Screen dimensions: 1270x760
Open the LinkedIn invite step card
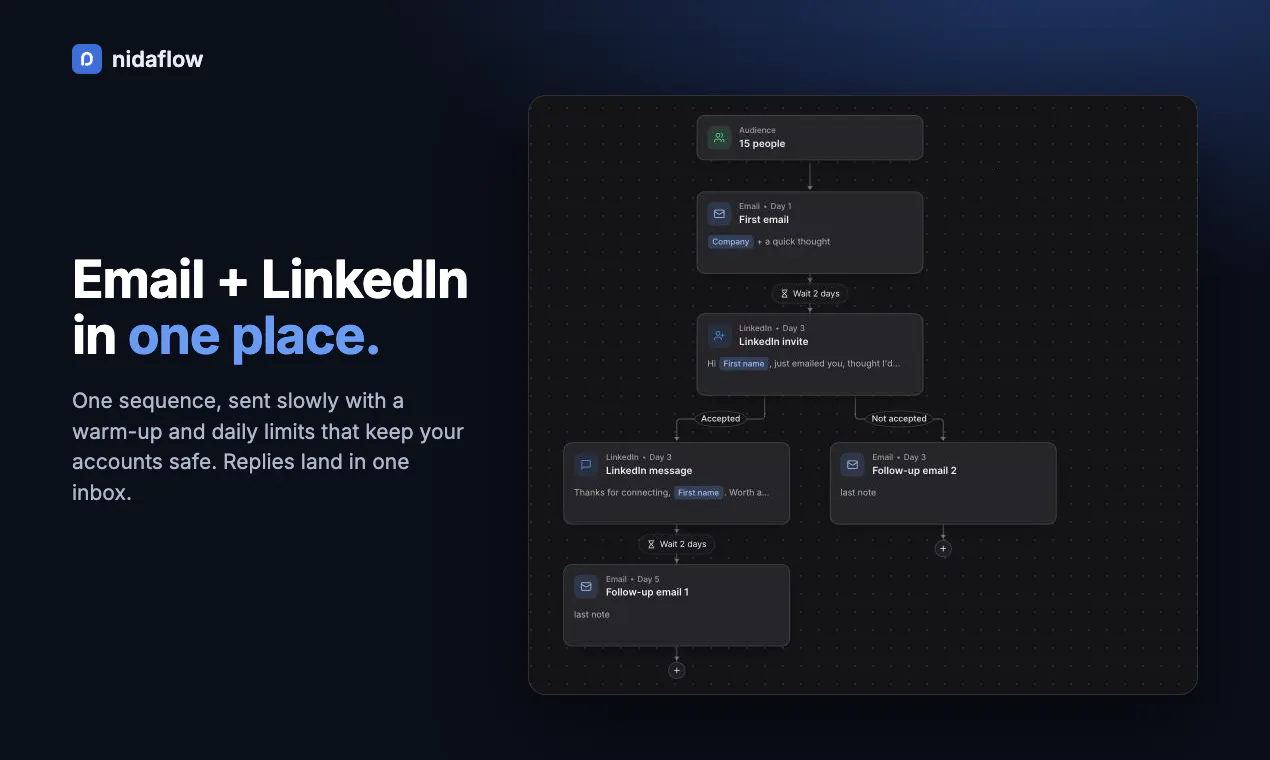(810, 355)
